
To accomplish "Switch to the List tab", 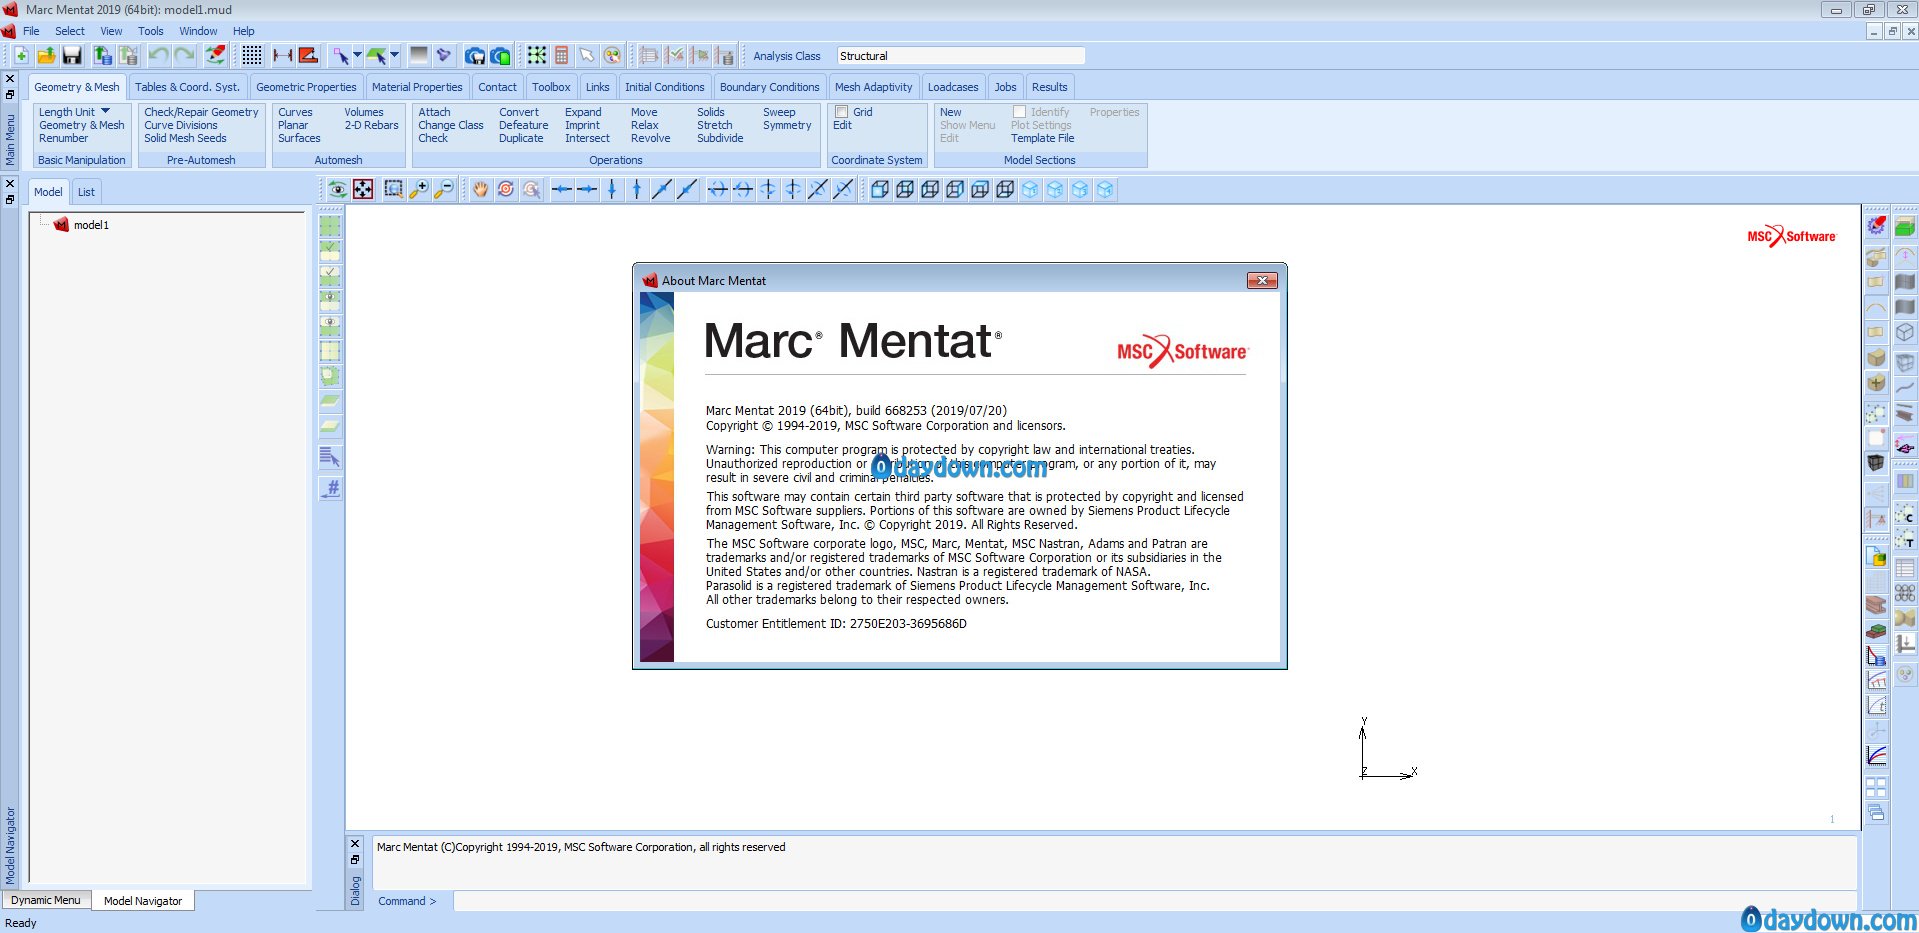I will coord(87,192).
